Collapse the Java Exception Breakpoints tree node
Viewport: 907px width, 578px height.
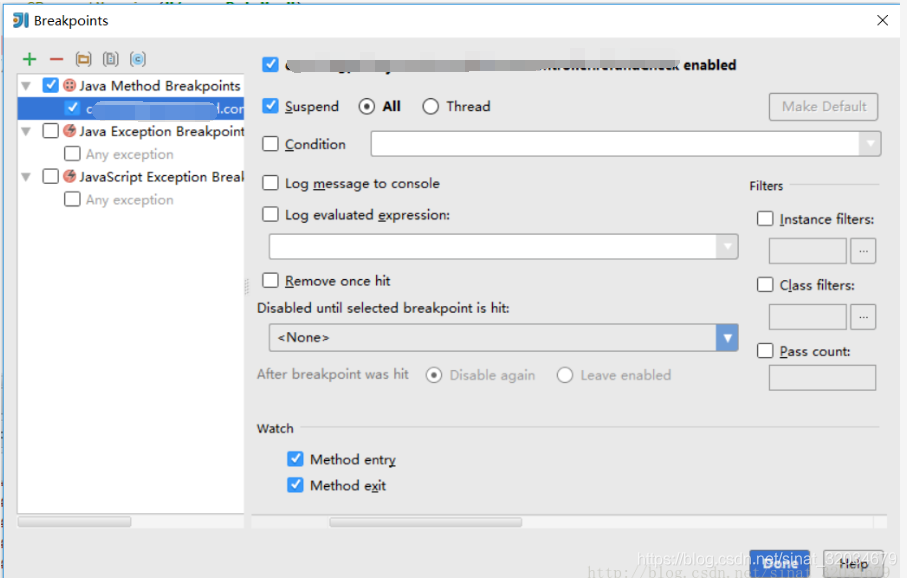click(26, 131)
